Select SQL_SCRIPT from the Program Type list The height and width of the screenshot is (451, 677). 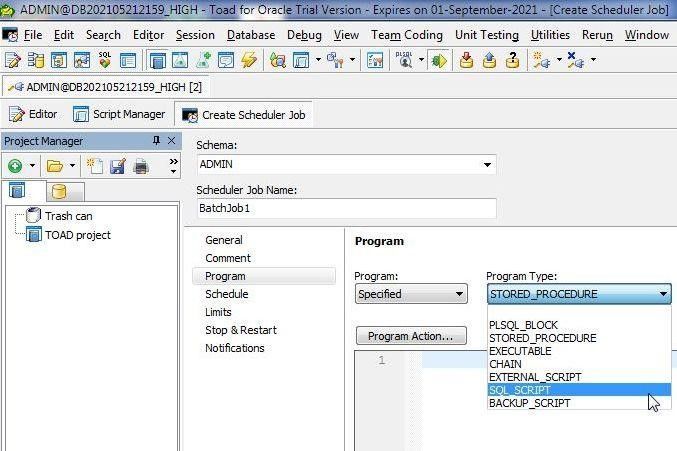(579, 390)
